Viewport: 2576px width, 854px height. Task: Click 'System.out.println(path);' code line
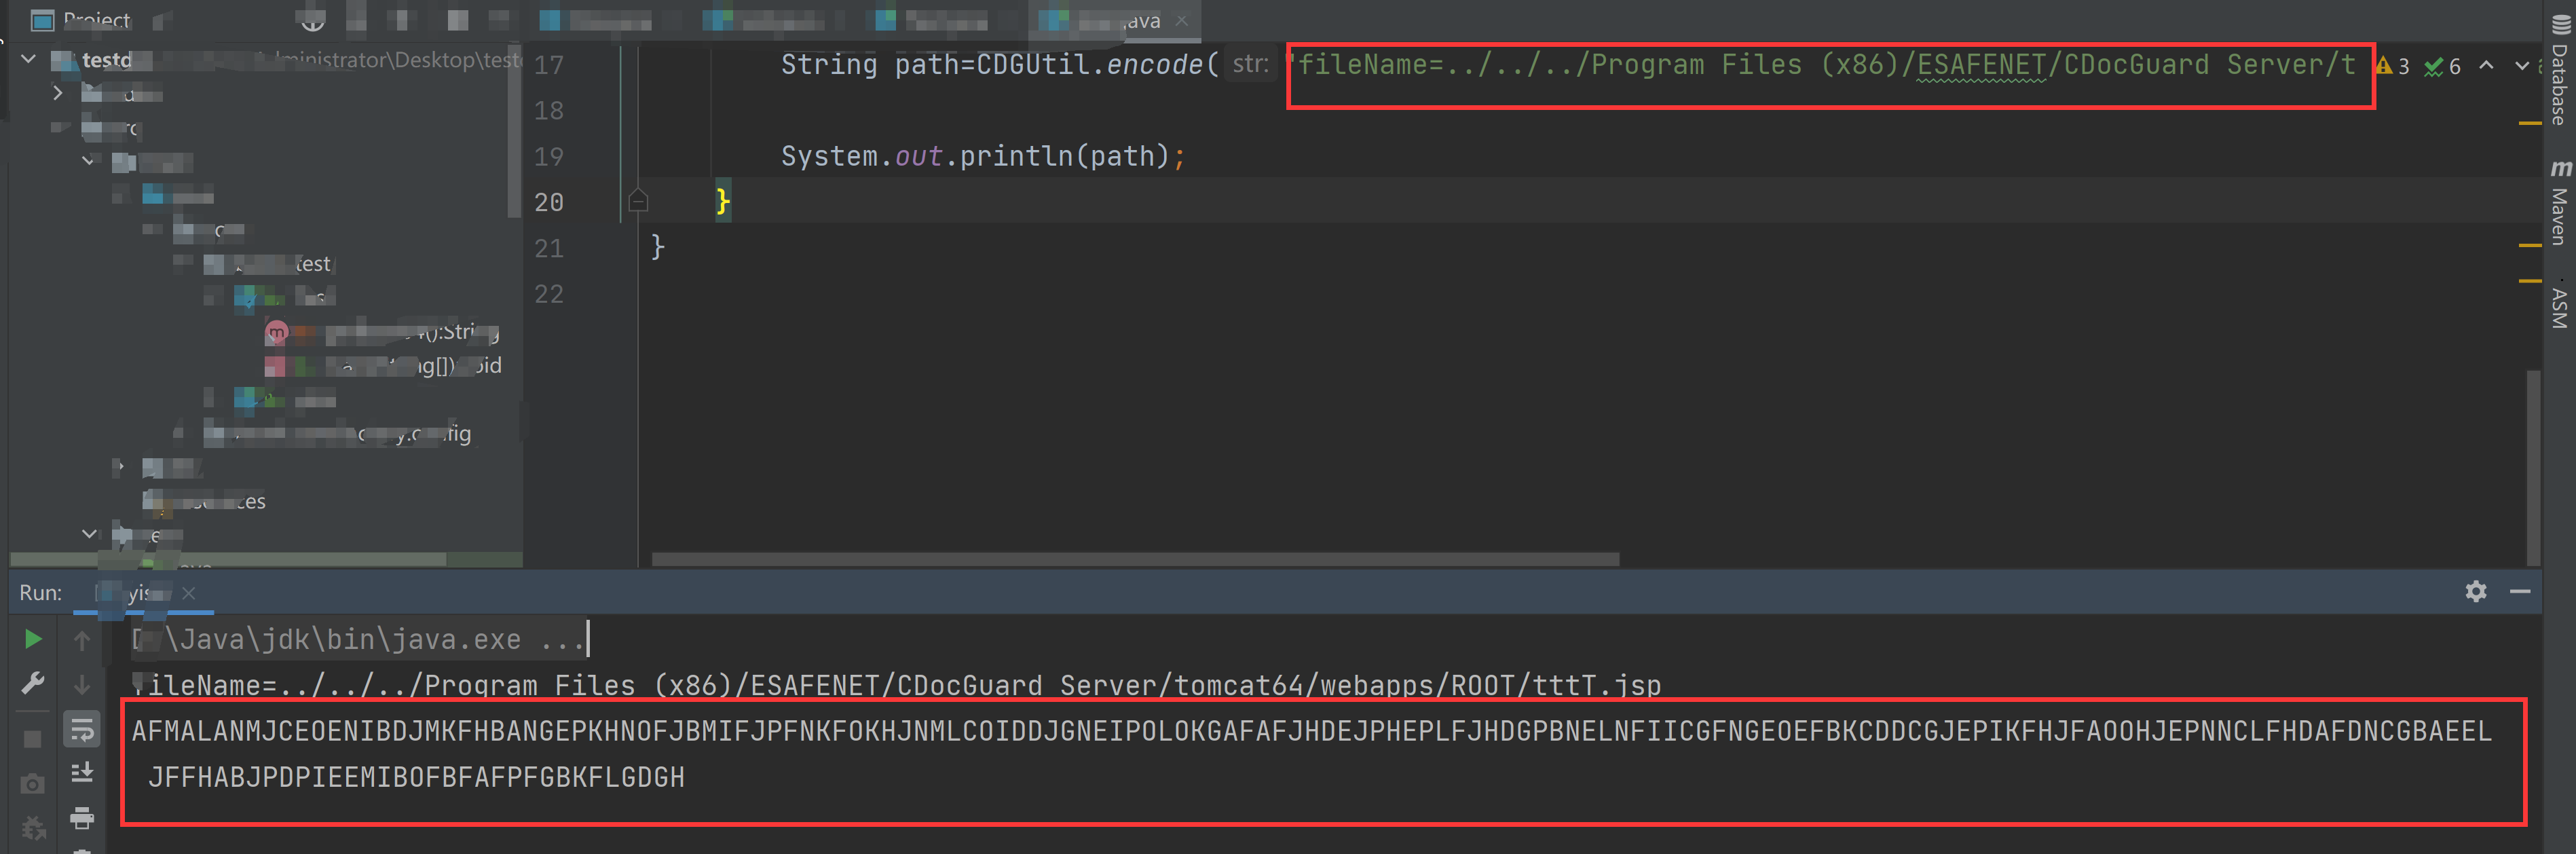coord(983,157)
